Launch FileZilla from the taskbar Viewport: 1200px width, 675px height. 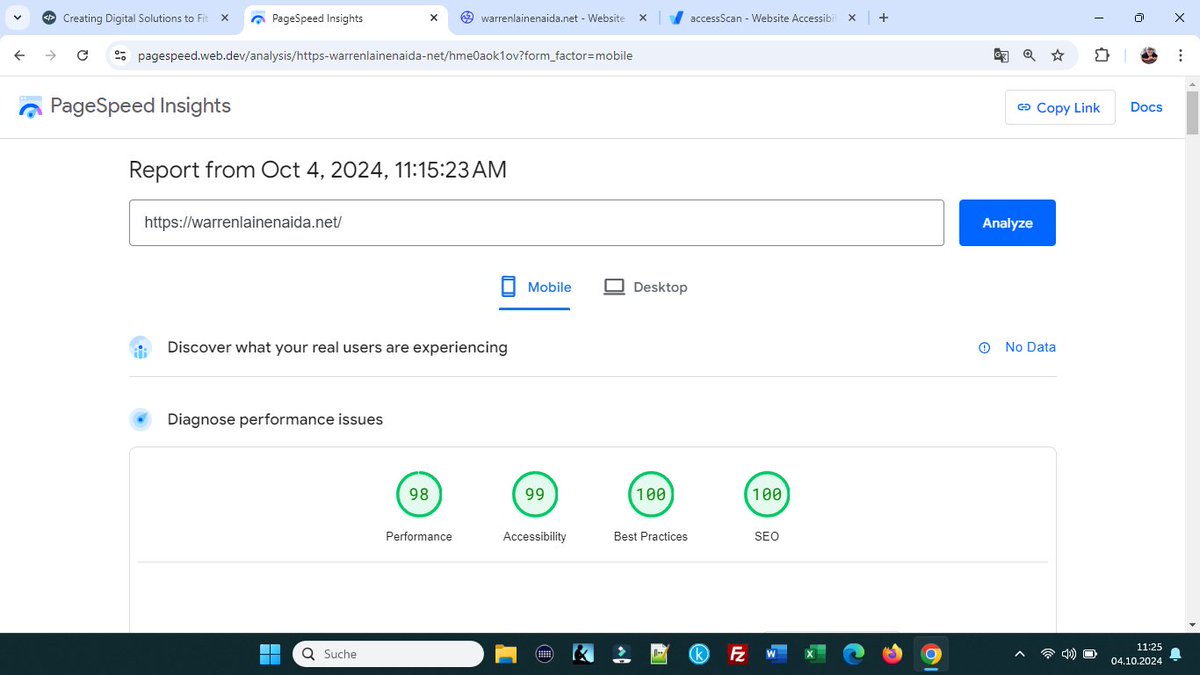(x=737, y=653)
